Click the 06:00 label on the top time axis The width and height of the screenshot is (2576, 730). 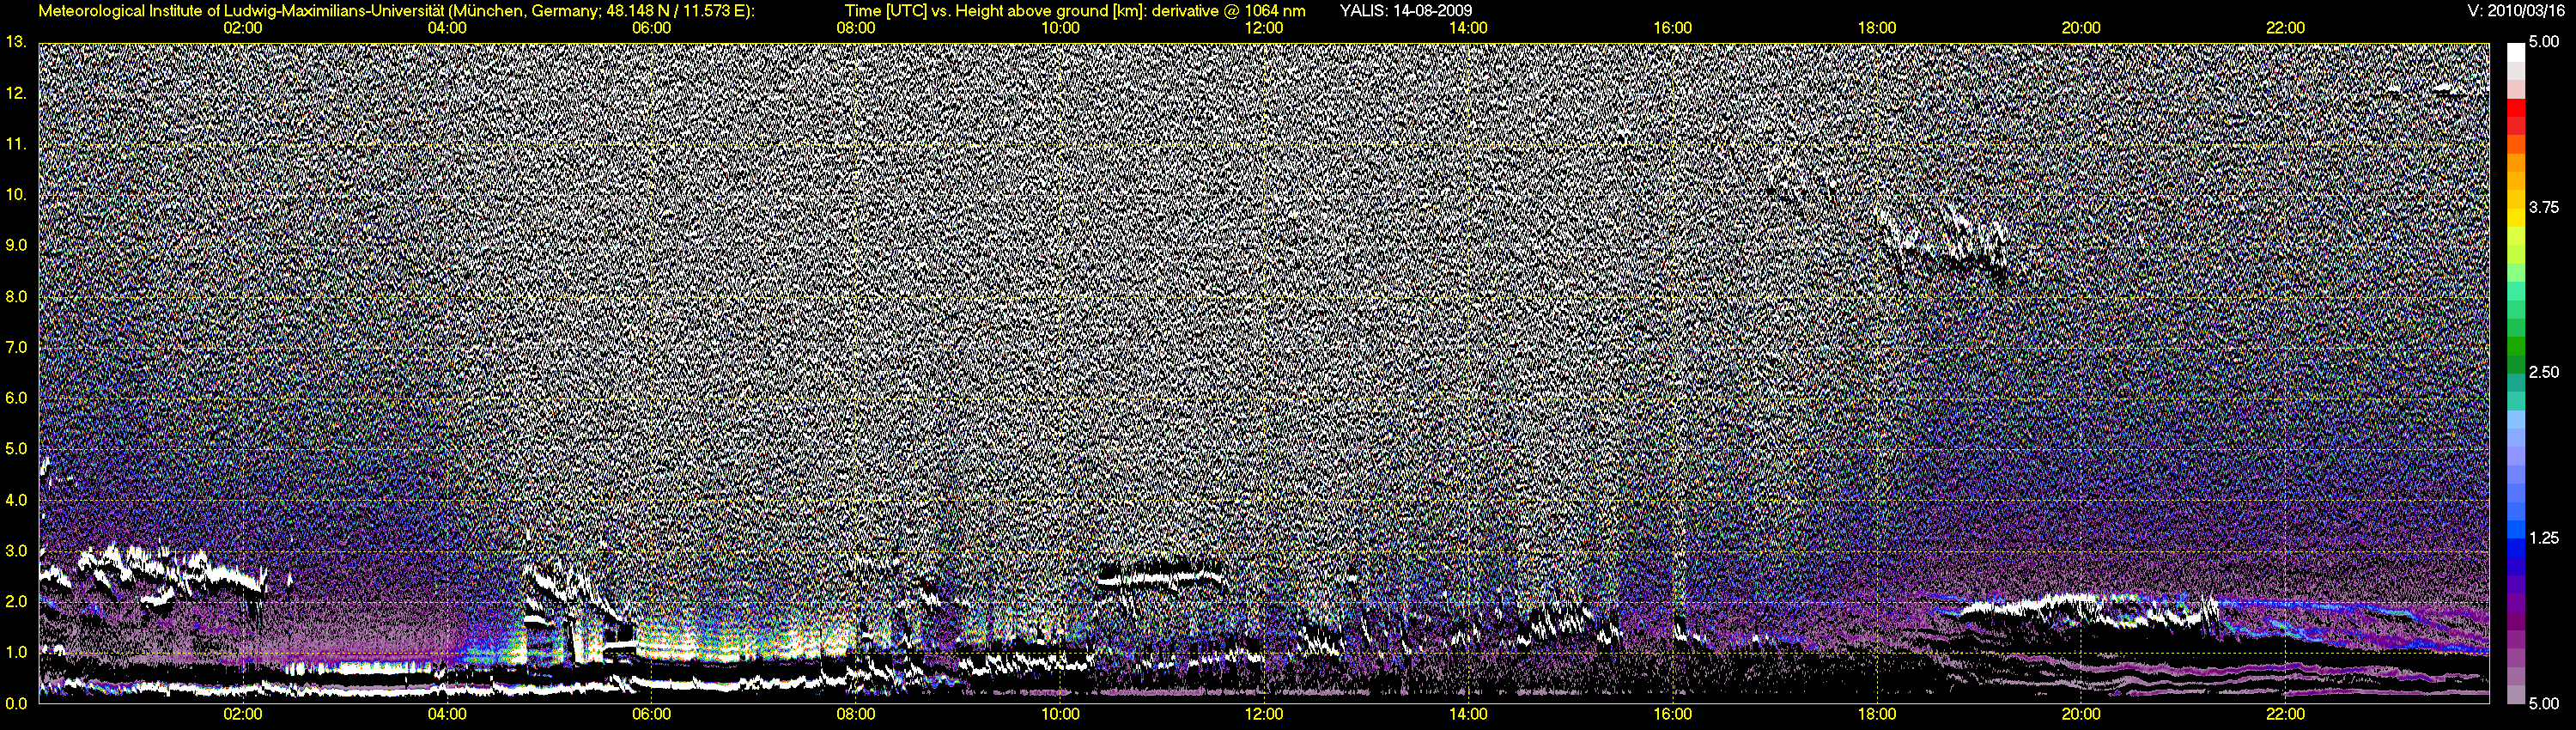[651, 28]
